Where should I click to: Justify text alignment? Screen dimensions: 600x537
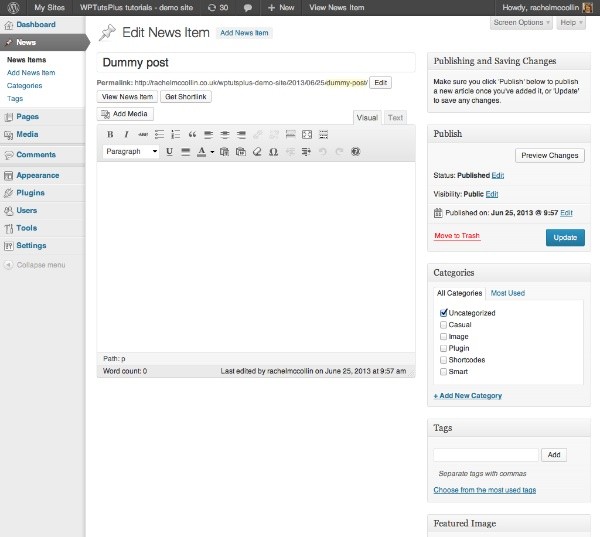(x=186, y=152)
